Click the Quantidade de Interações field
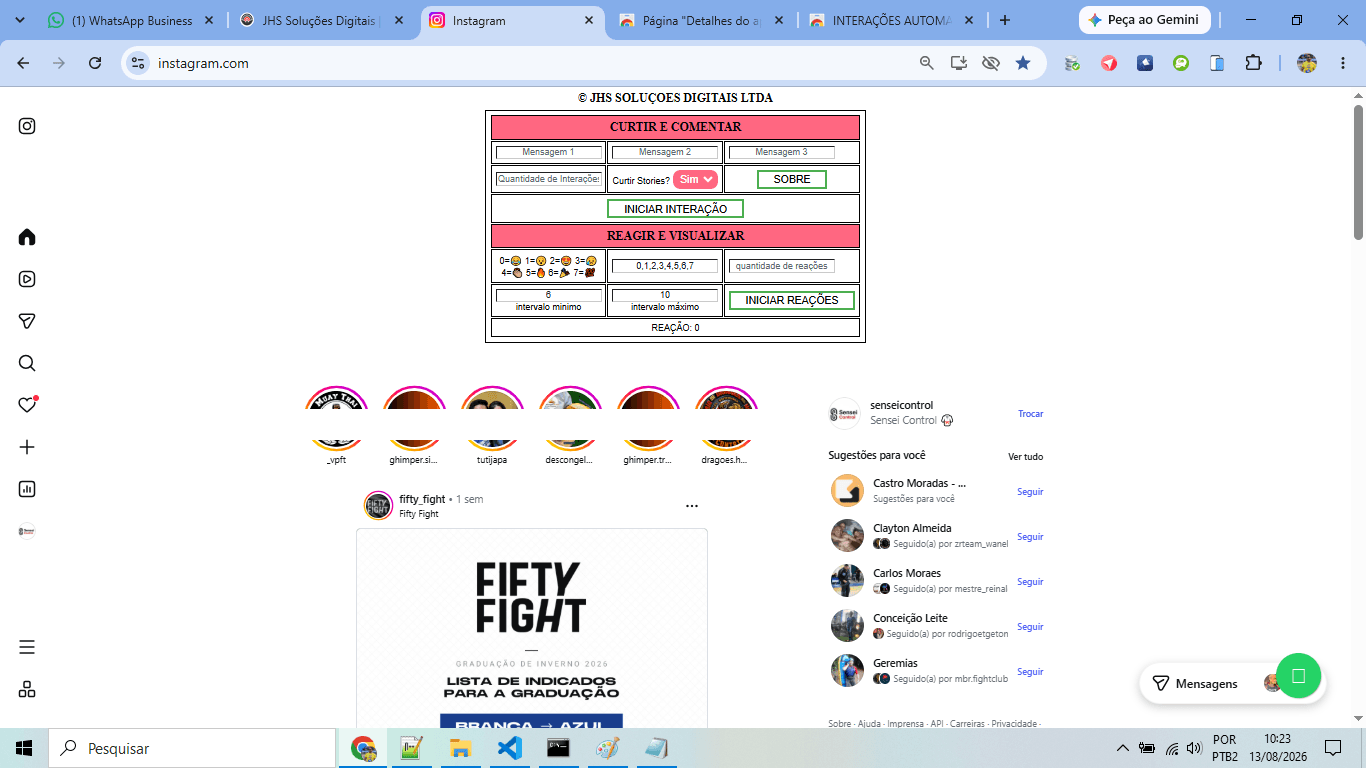Image resolution: width=1366 pixels, height=768 pixels. coord(549,179)
